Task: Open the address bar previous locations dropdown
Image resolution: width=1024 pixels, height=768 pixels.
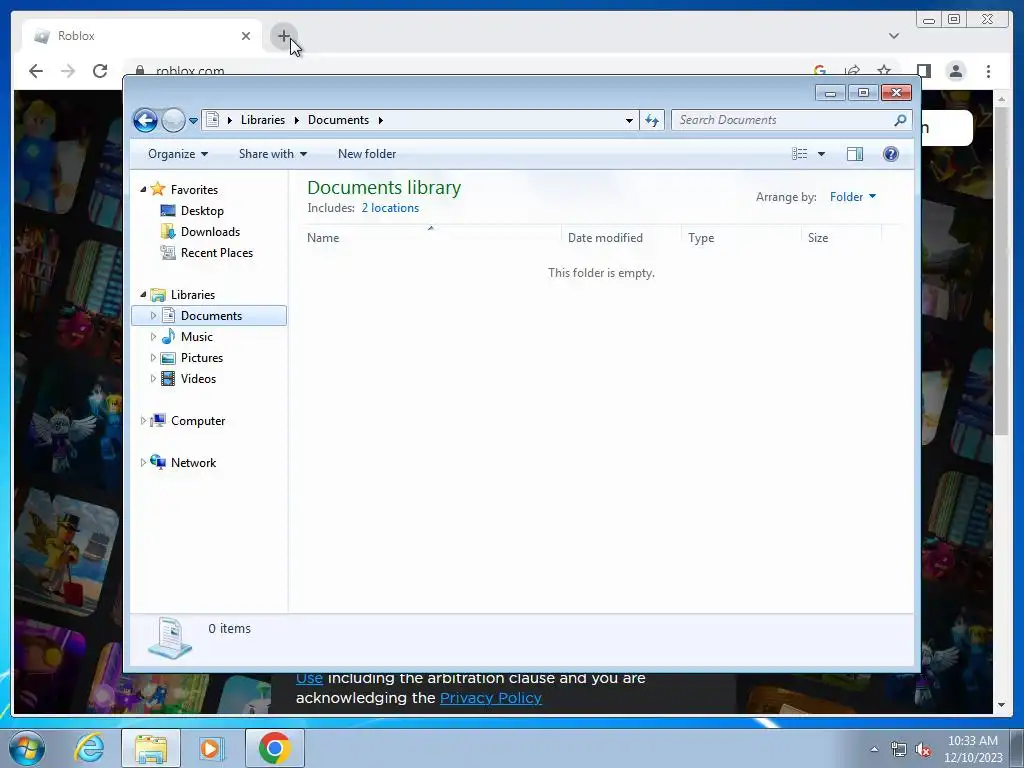Action: [x=629, y=120]
